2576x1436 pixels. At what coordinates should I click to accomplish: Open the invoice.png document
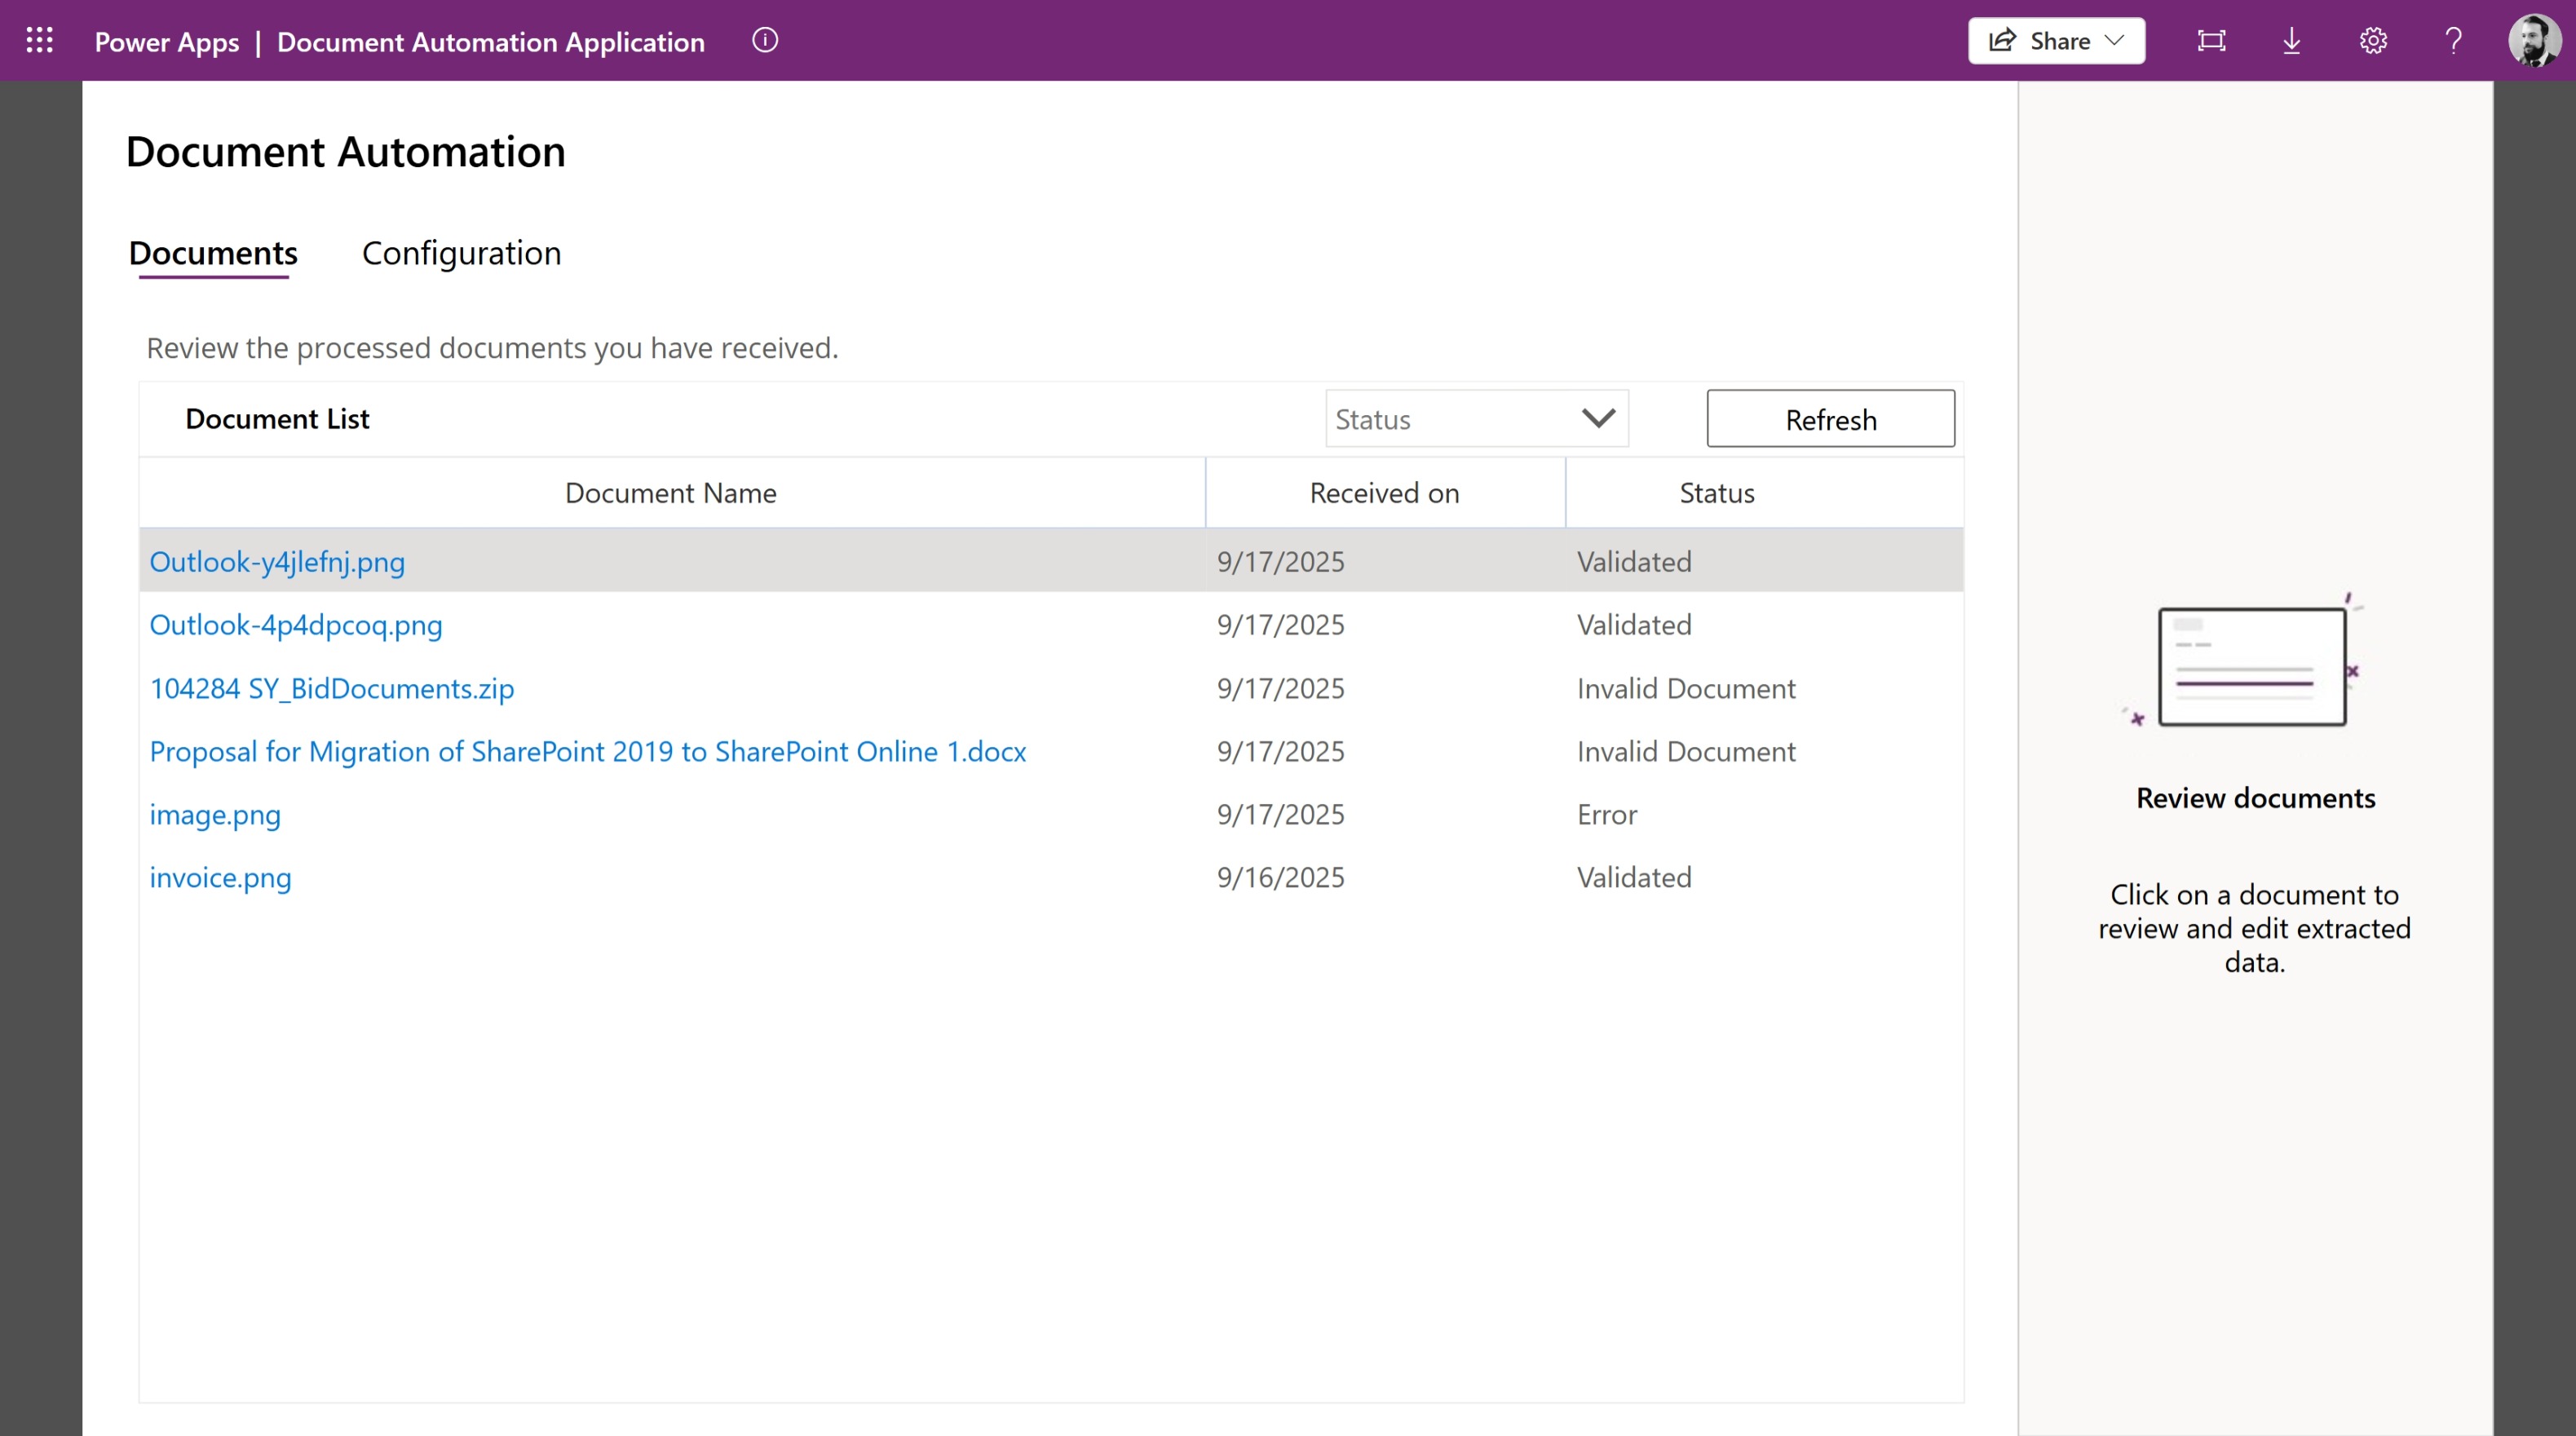point(220,877)
